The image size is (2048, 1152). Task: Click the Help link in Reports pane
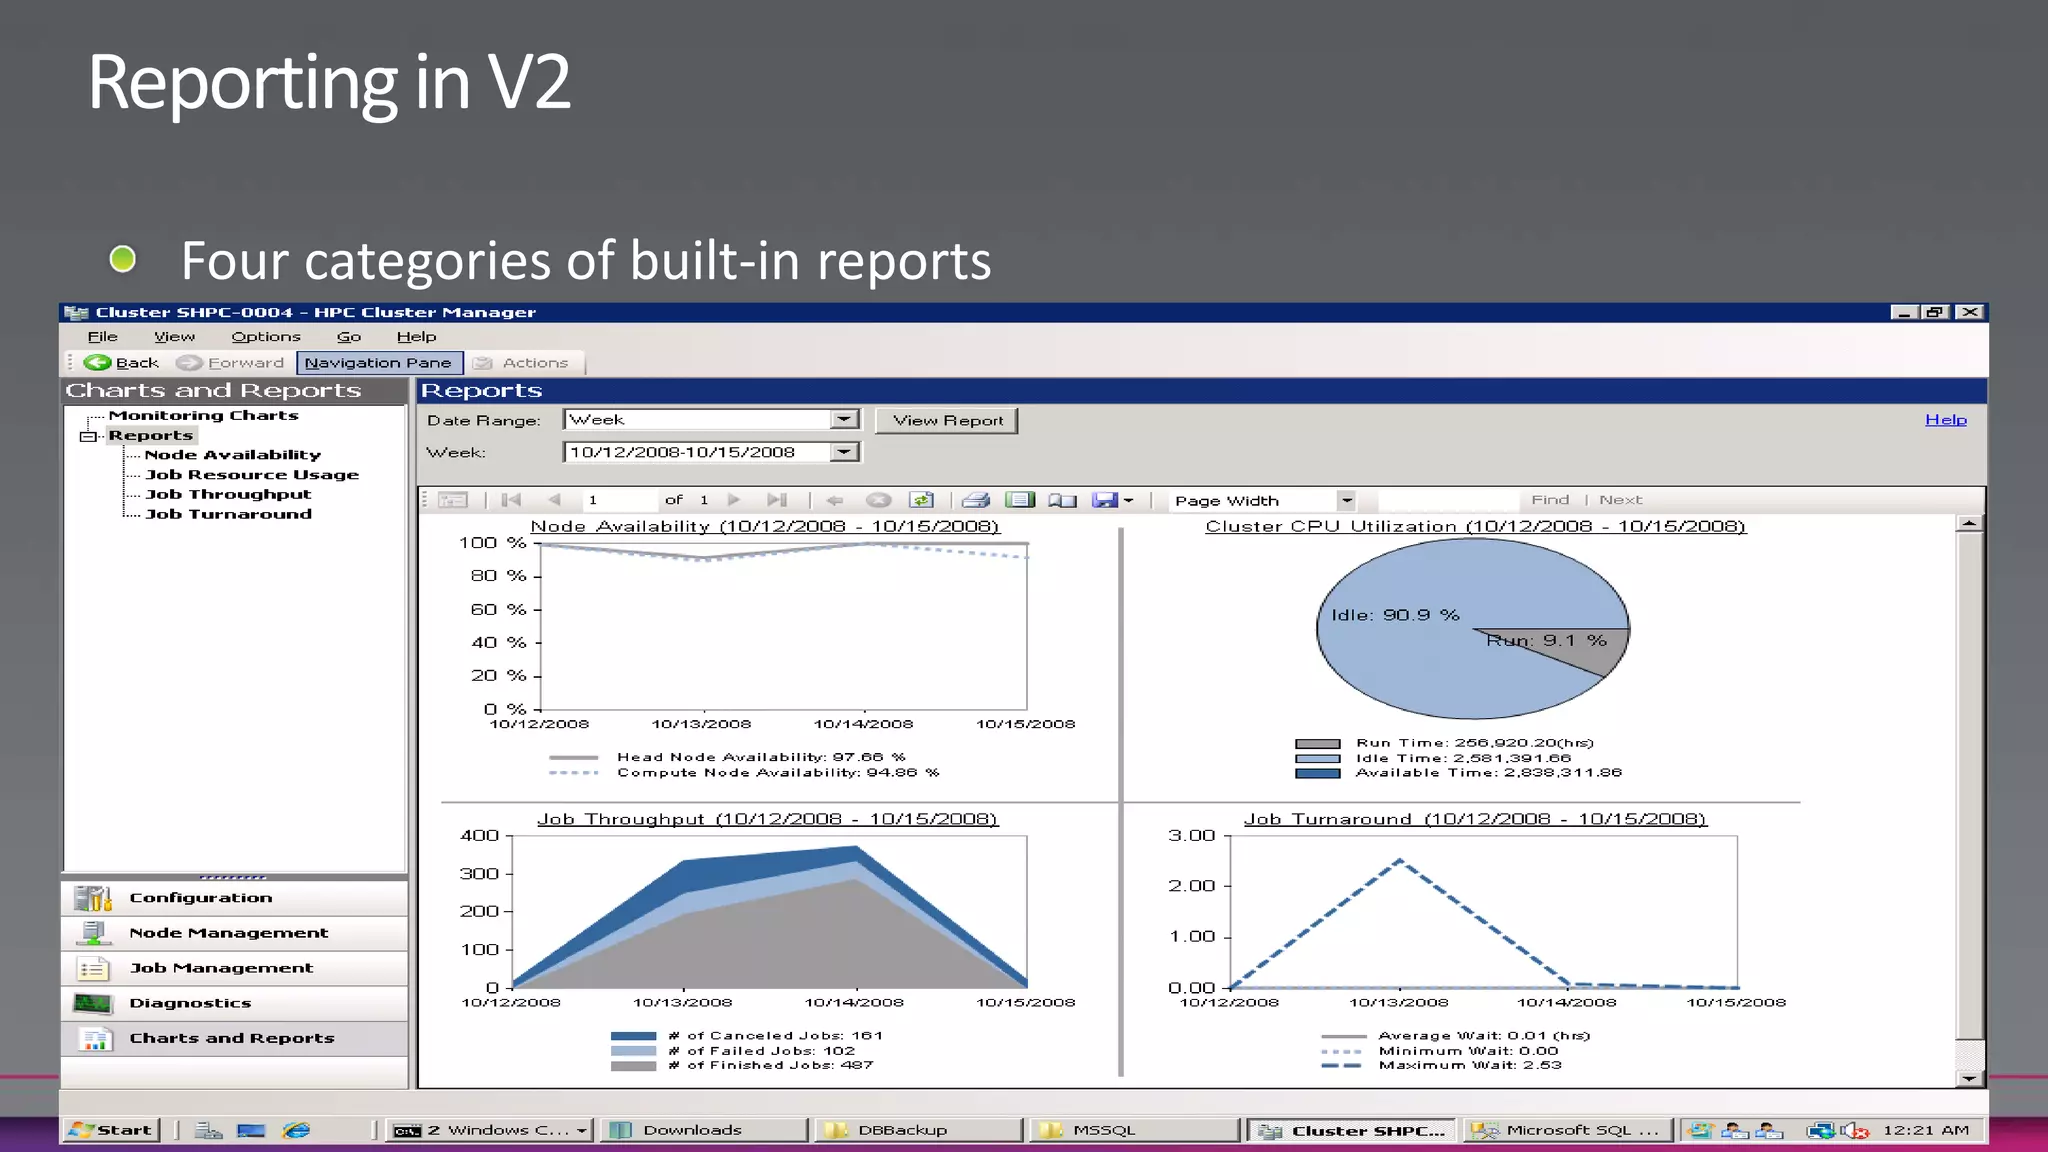1945,420
